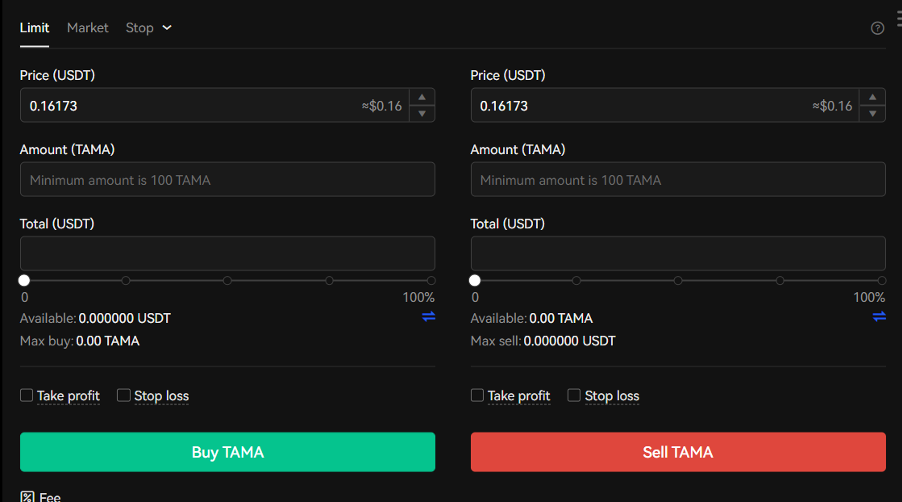
Task: Set the buy slider to 100% mark
Action: (x=431, y=281)
